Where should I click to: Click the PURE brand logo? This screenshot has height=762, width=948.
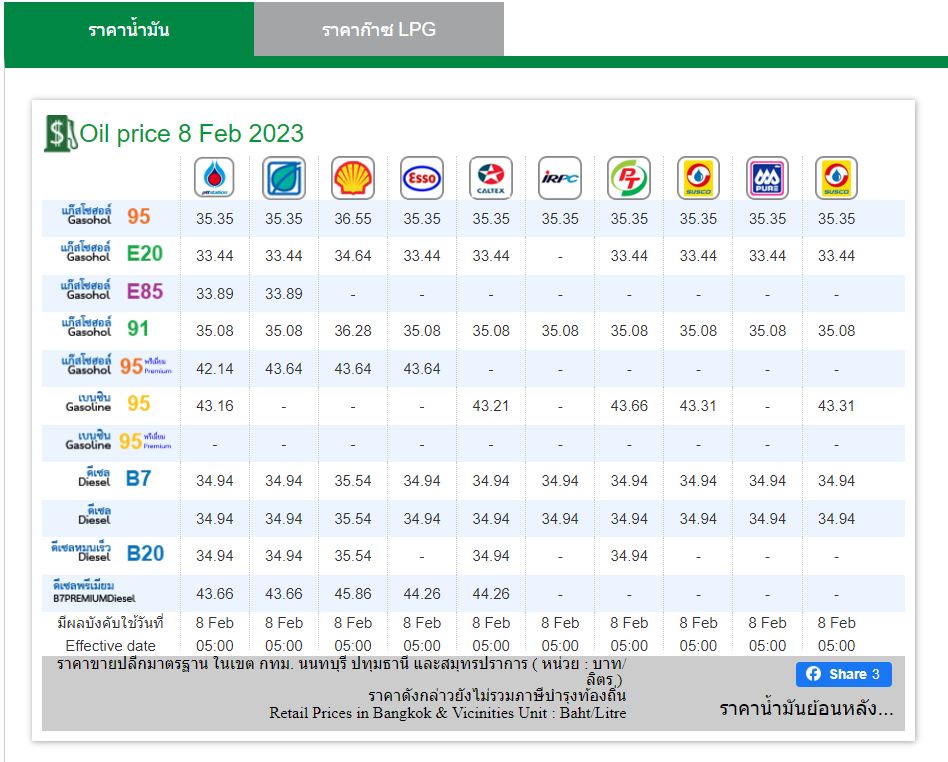pos(767,178)
